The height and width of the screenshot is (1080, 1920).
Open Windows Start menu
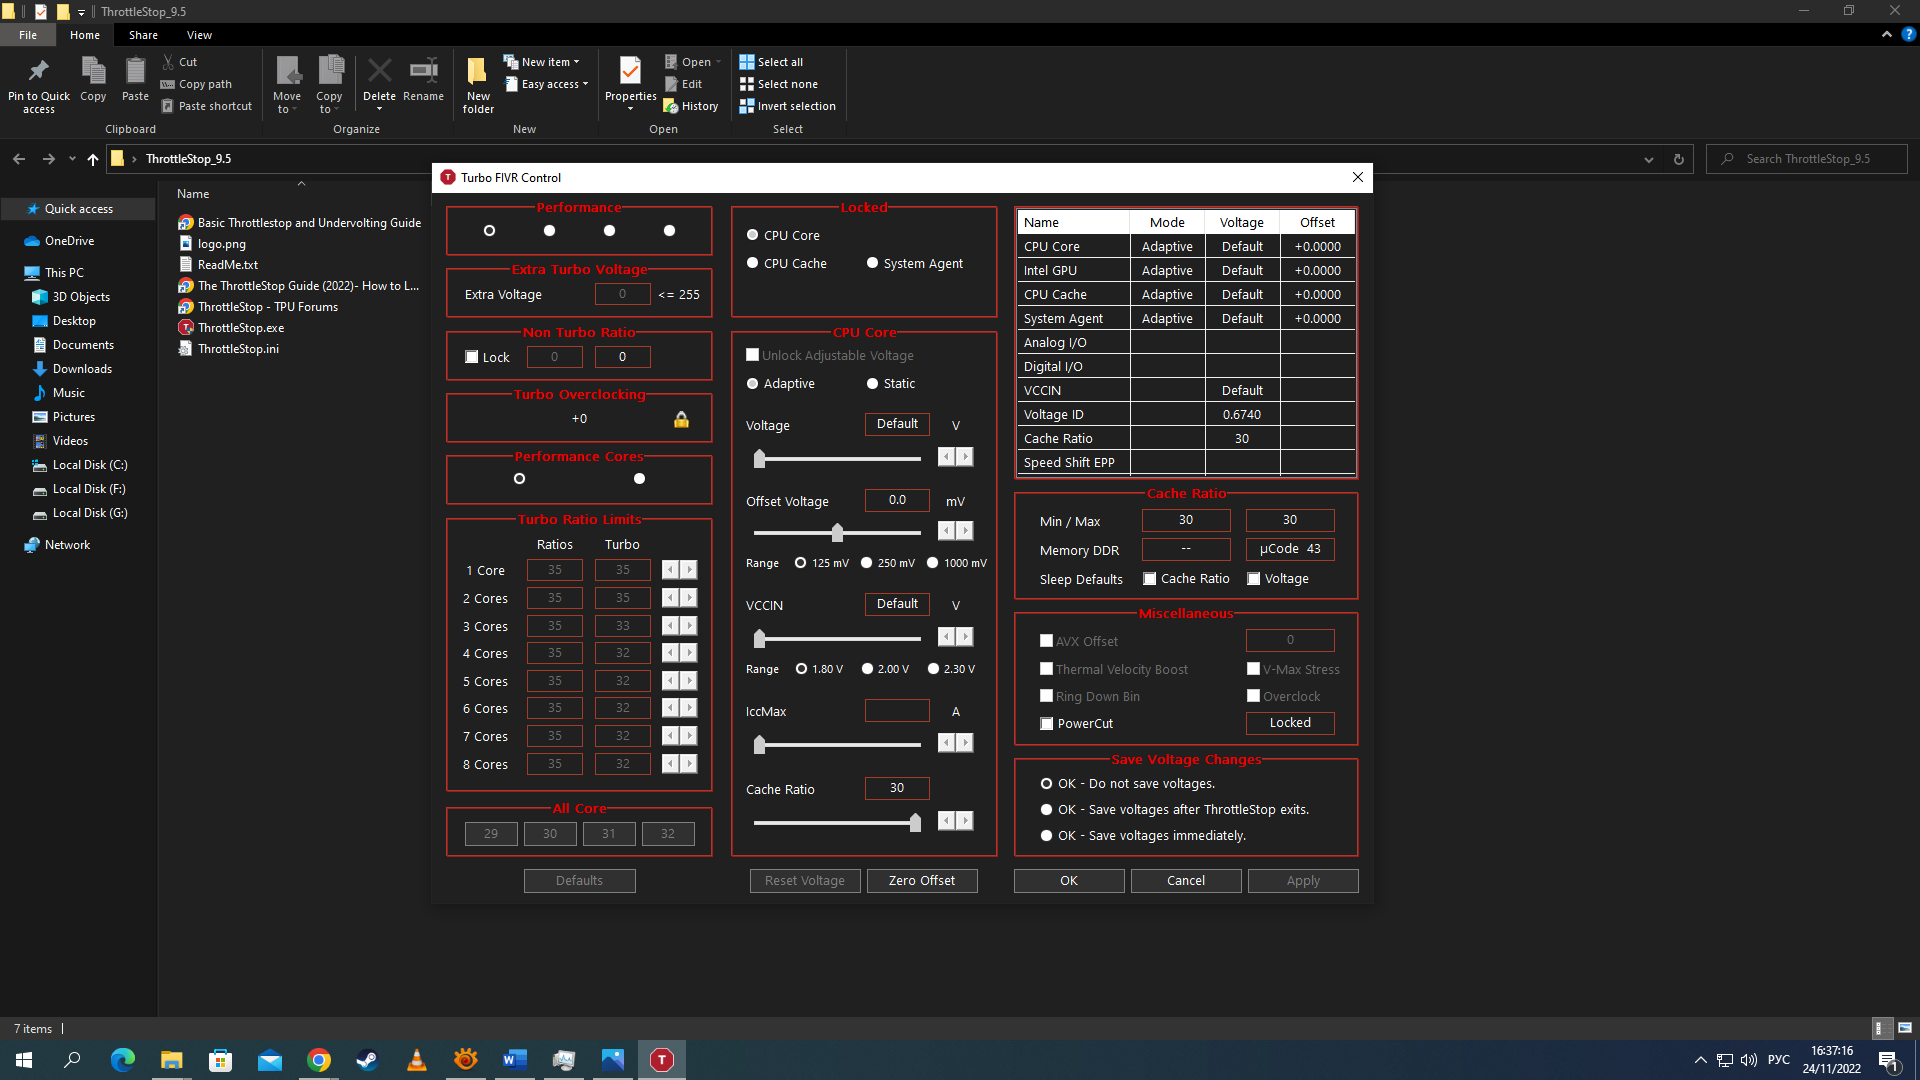[24, 1060]
